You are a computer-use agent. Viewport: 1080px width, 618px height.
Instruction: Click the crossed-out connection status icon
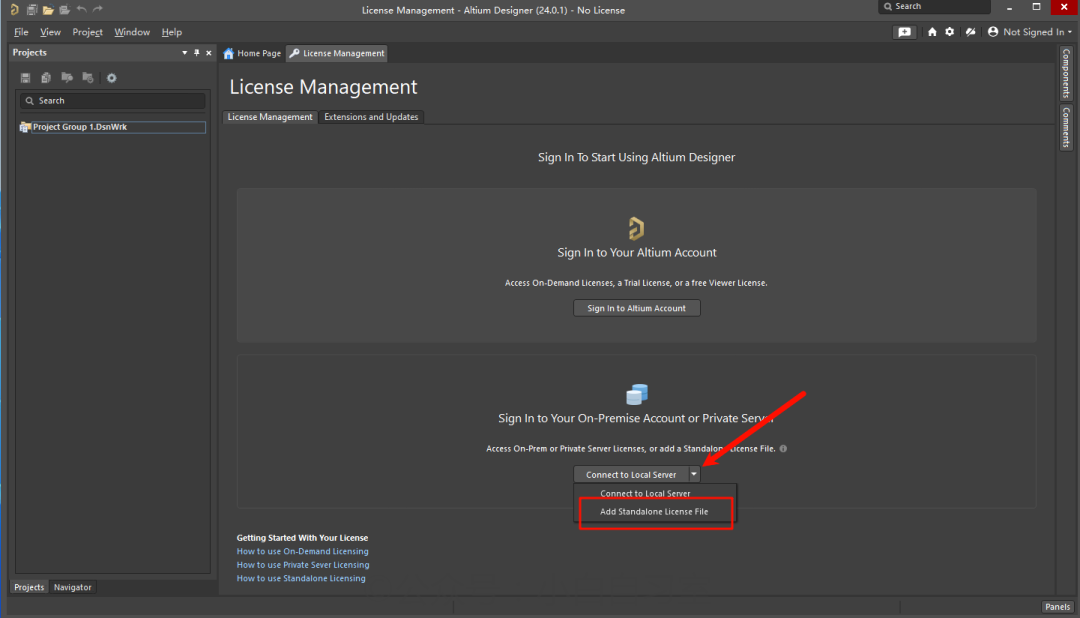(970, 32)
